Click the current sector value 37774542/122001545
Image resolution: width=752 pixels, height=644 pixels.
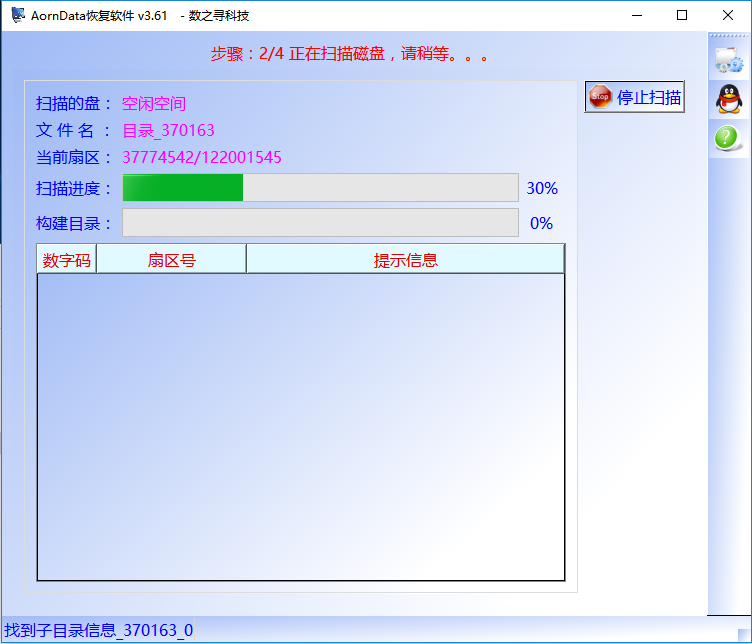point(202,157)
